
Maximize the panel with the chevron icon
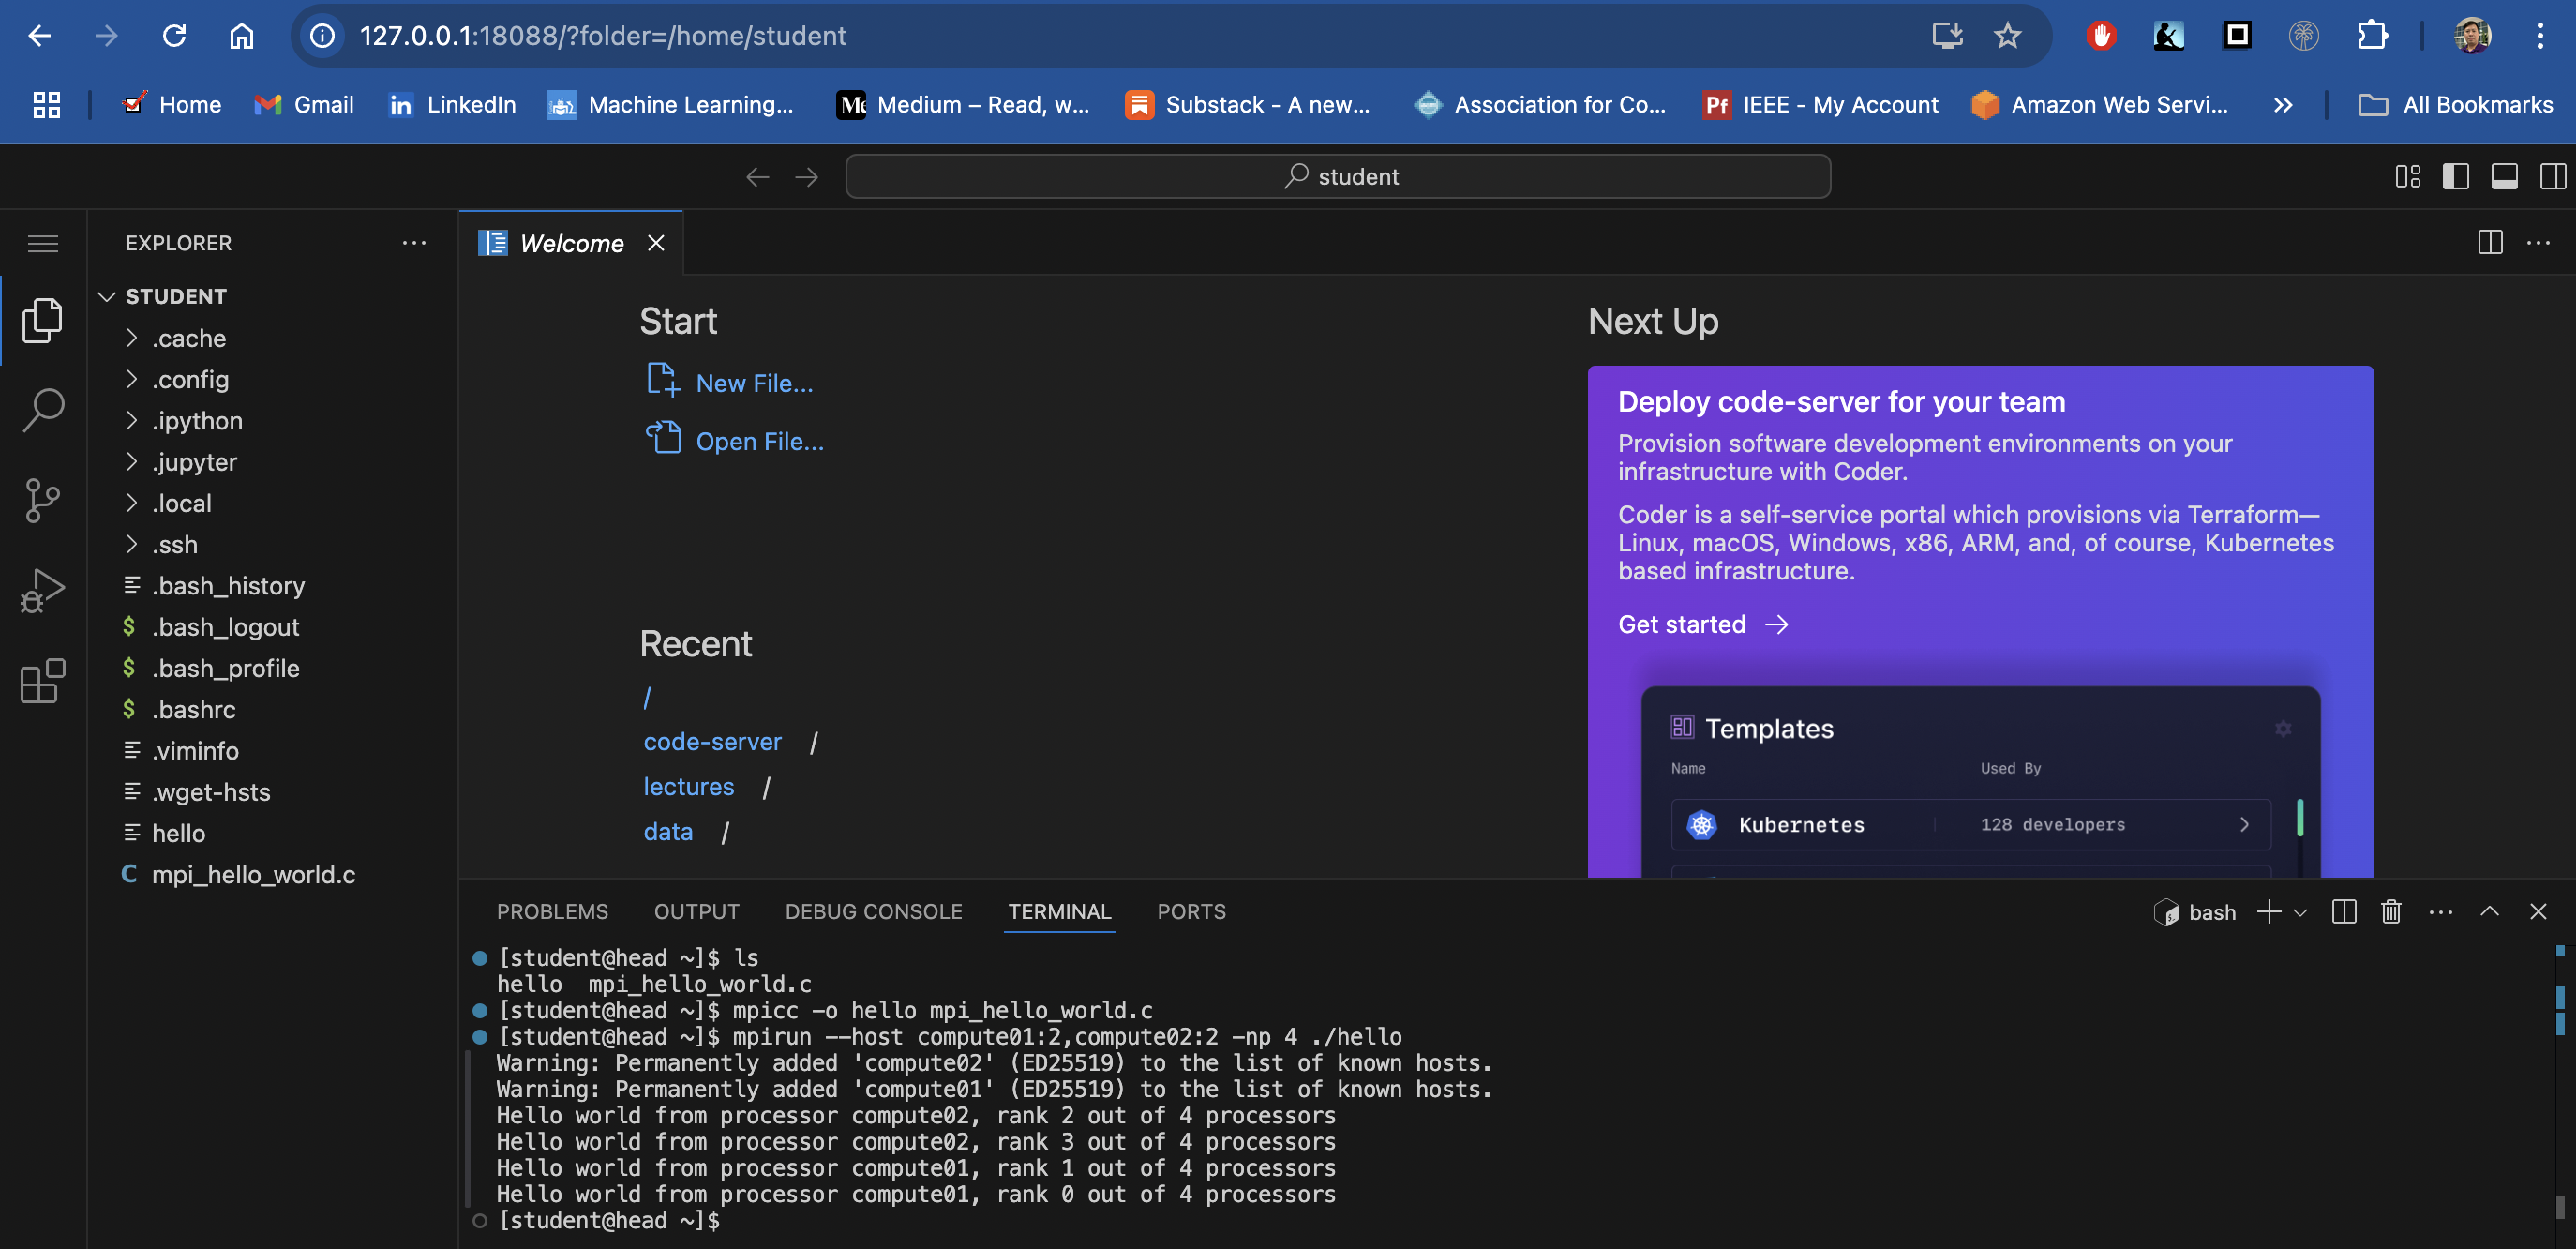coord(2489,911)
